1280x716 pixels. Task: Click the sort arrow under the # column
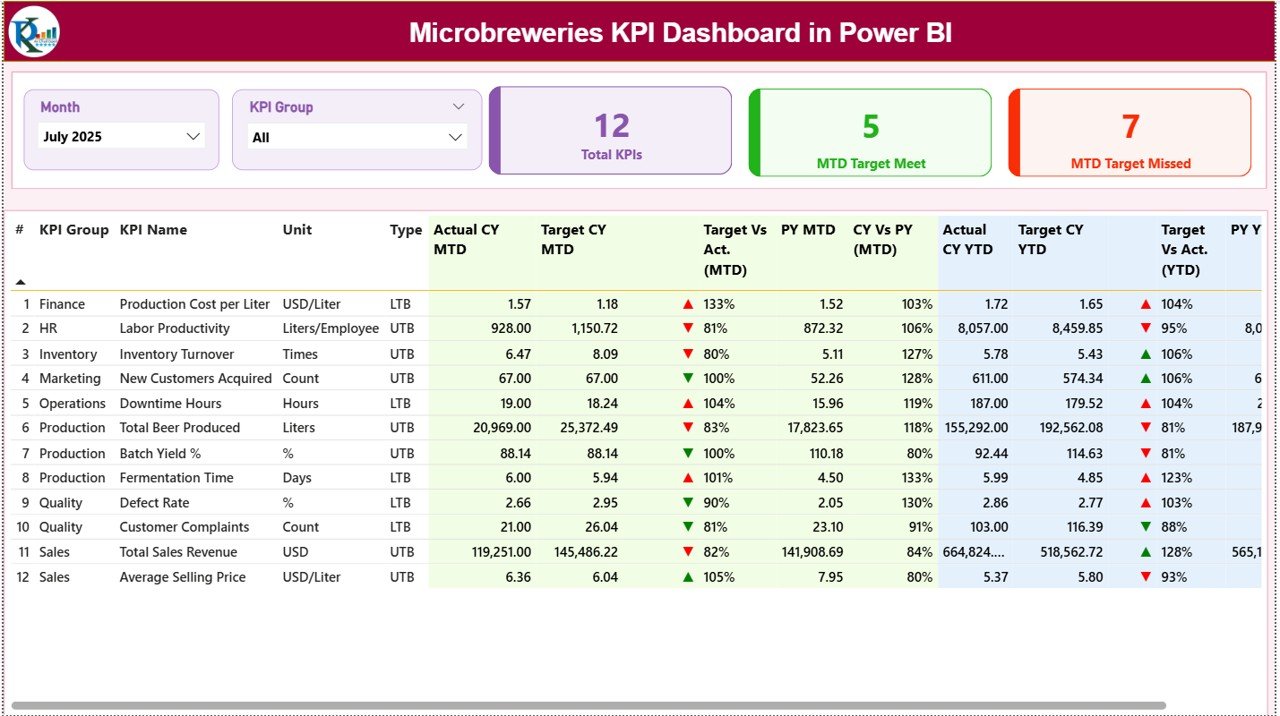(20, 282)
